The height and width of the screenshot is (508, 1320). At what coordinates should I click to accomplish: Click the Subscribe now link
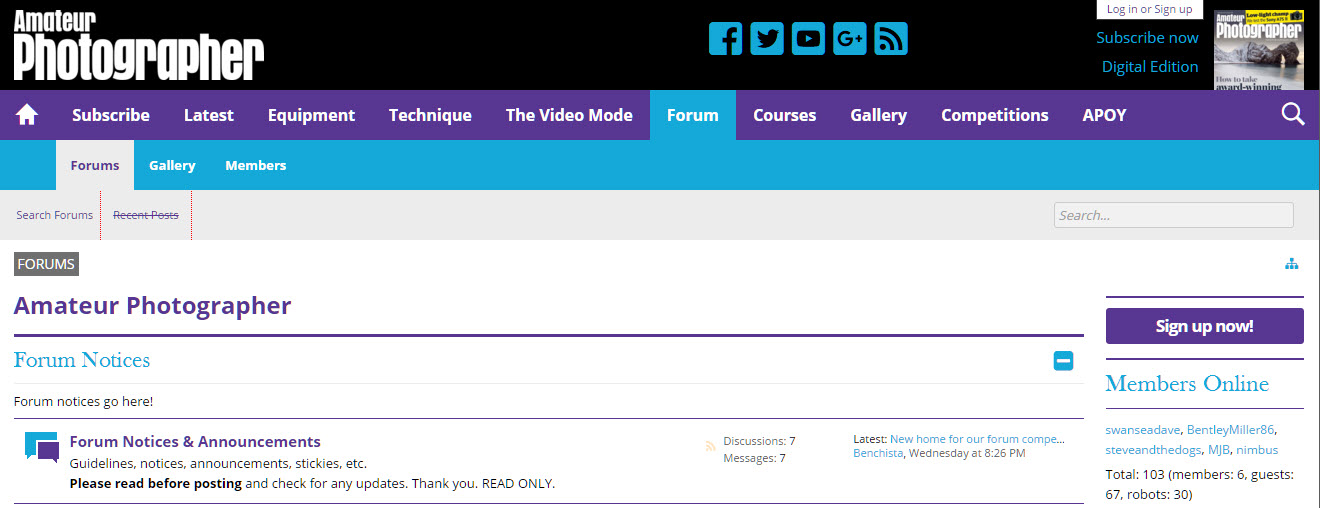1147,37
